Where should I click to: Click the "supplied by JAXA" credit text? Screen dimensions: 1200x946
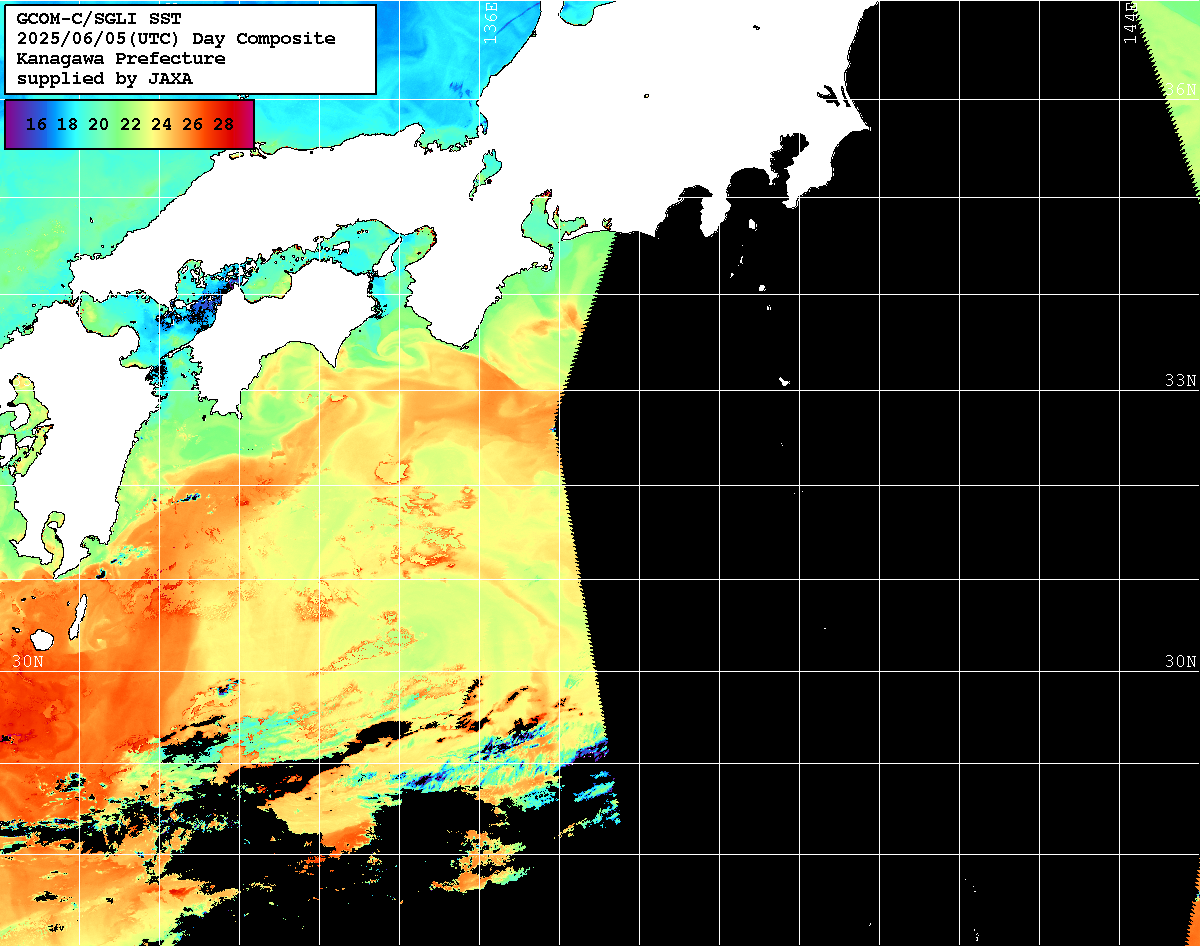104,79
